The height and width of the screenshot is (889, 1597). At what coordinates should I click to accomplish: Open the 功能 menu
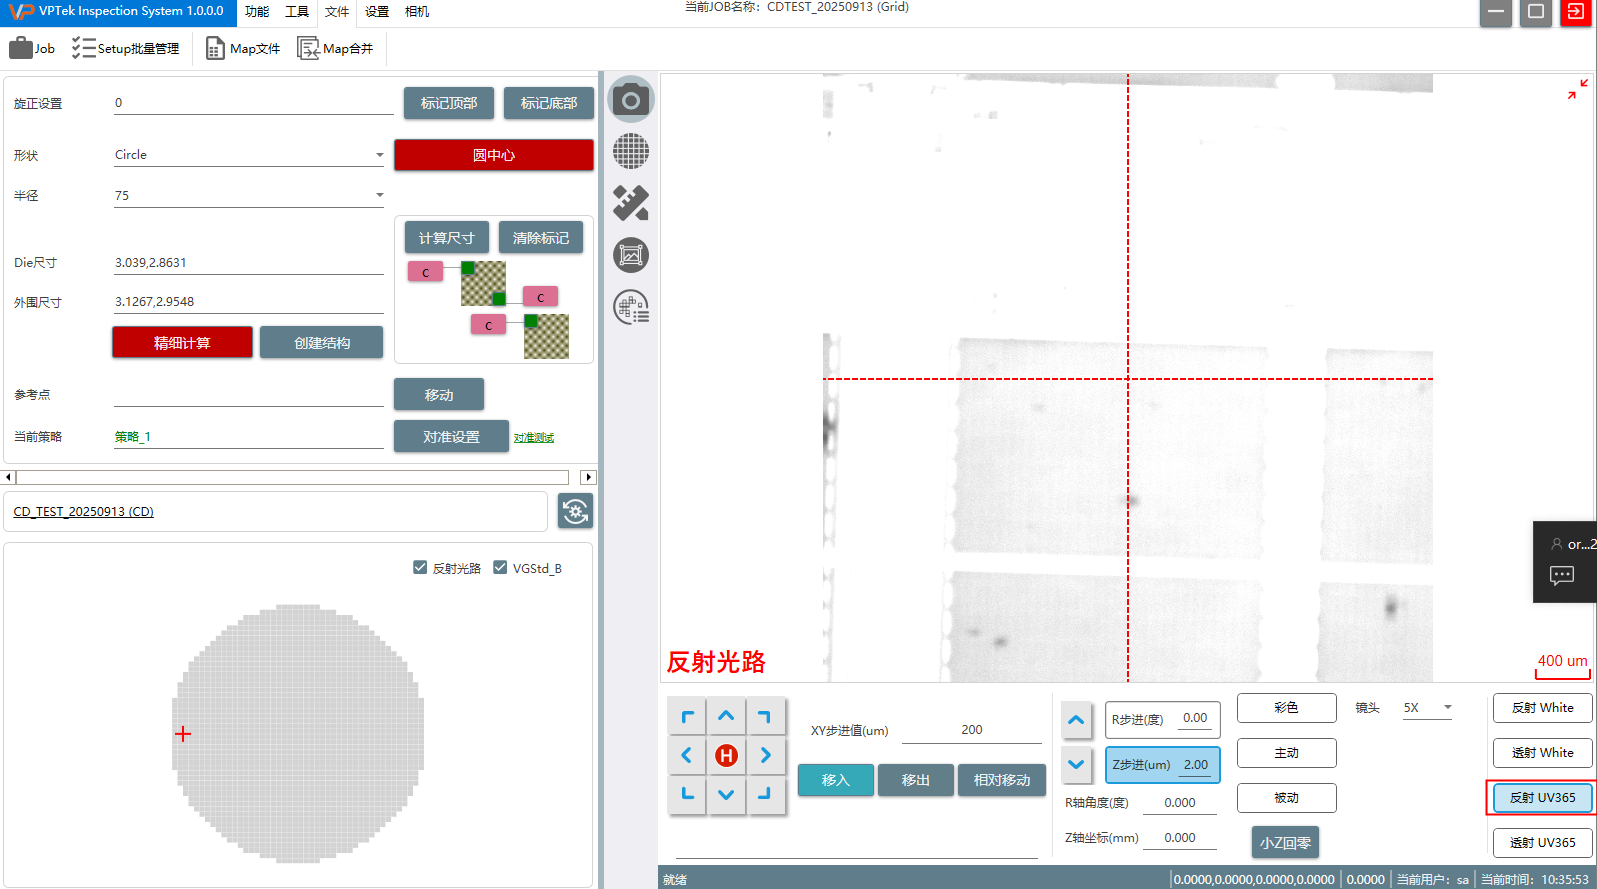257,12
